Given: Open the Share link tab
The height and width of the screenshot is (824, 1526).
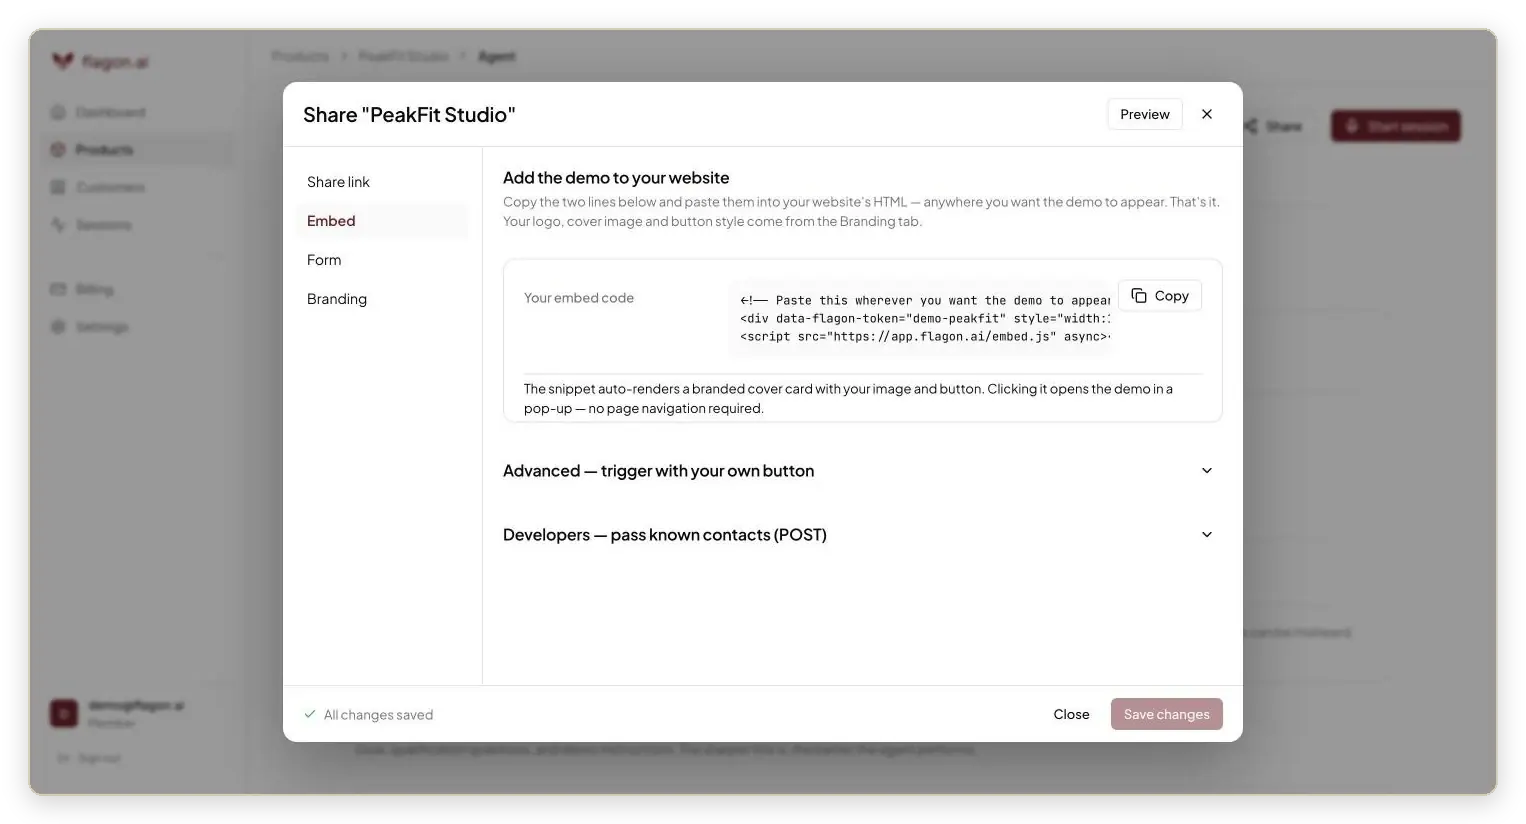Looking at the screenshot, I should [381, 182].
